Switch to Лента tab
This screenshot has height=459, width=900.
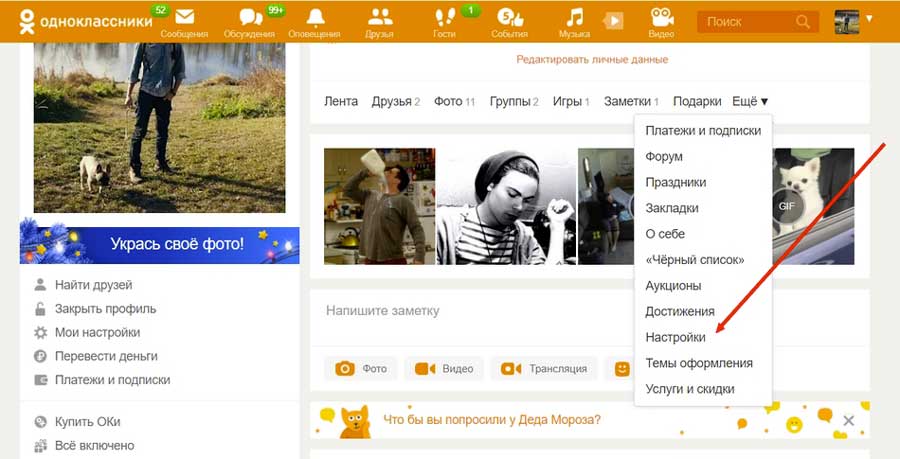[x=341, y=102]
